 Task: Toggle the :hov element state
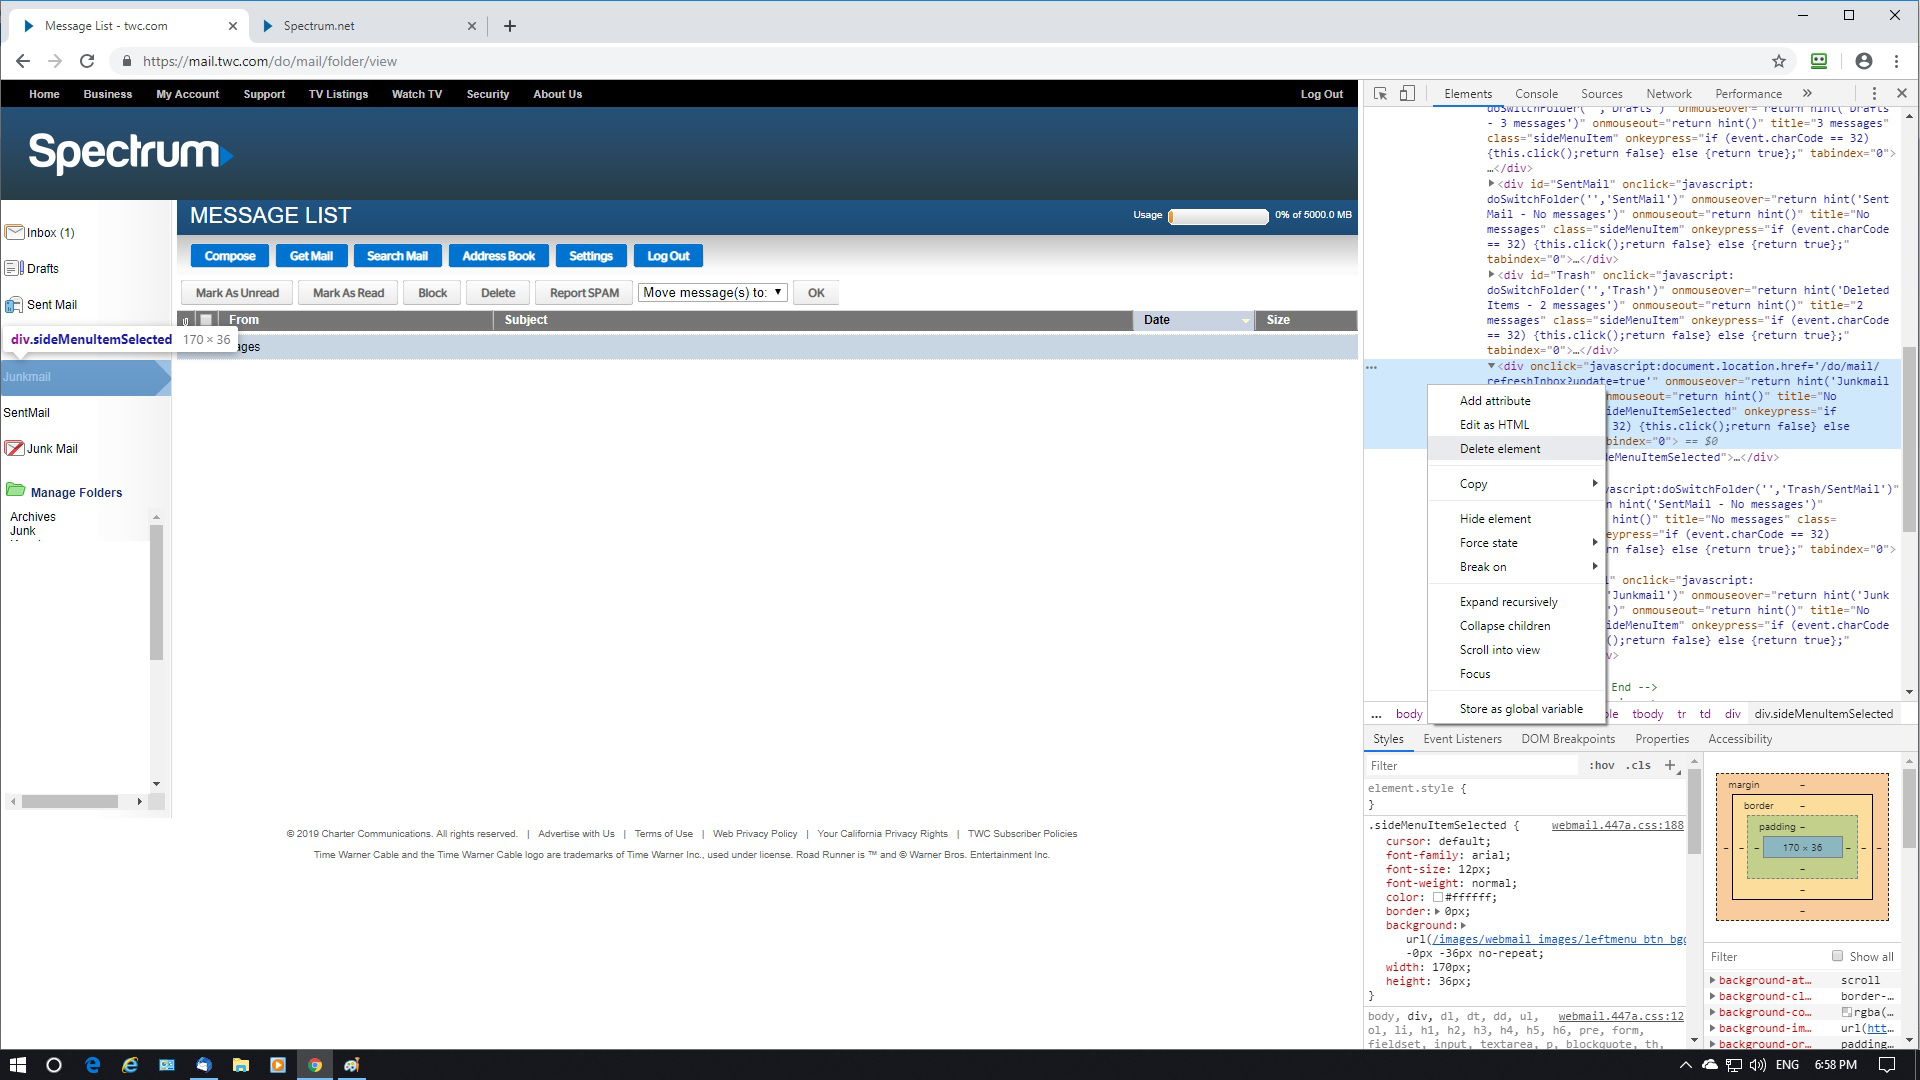pyautogui.click(x=1601, y=765)
